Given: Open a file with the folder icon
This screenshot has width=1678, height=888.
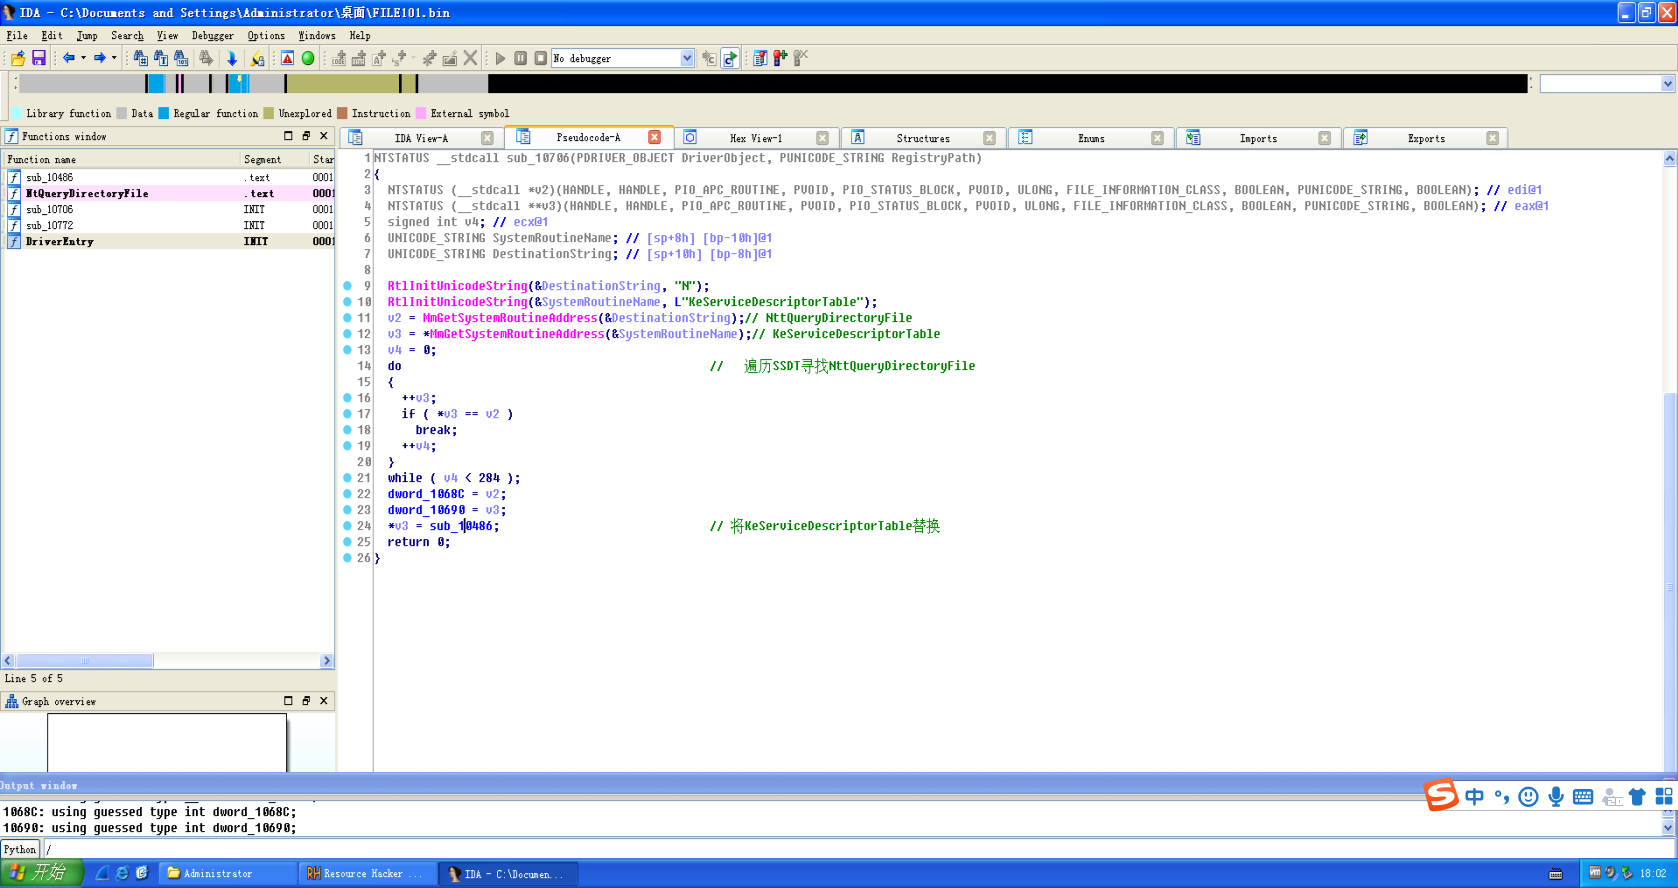Looking at the screenshot, I should click(18, 58).
